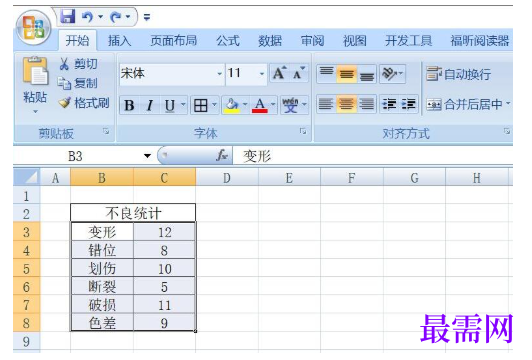Expand the 合并后居中 dropdown arrow

click(x=508, y=103)
